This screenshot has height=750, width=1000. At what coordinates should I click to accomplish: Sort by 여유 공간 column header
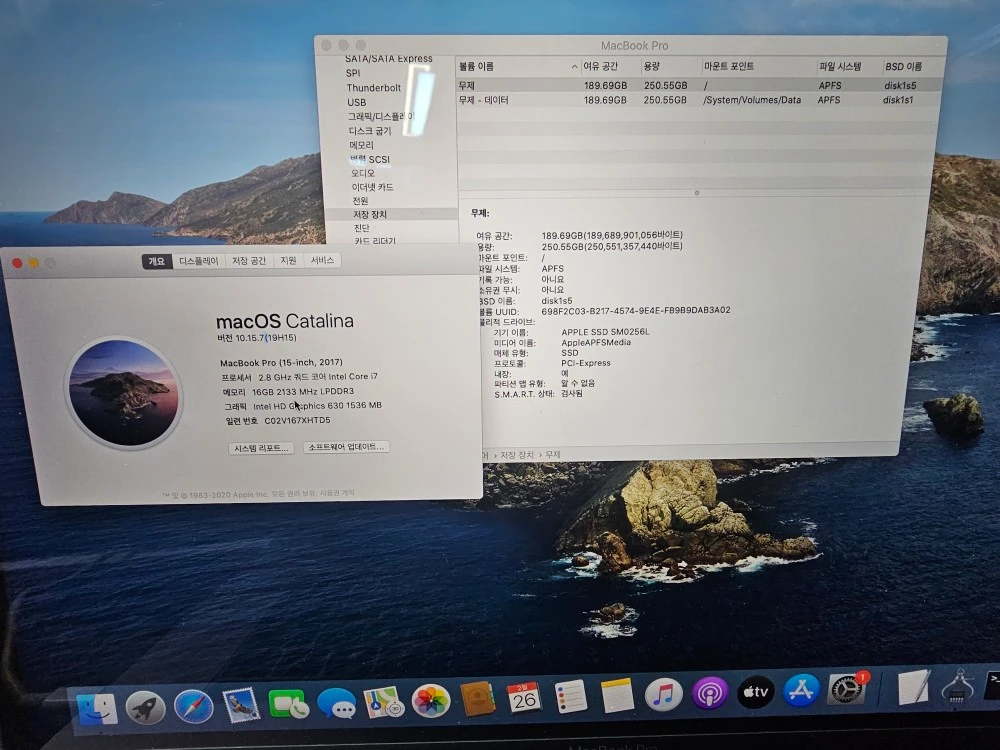(610, 66)
